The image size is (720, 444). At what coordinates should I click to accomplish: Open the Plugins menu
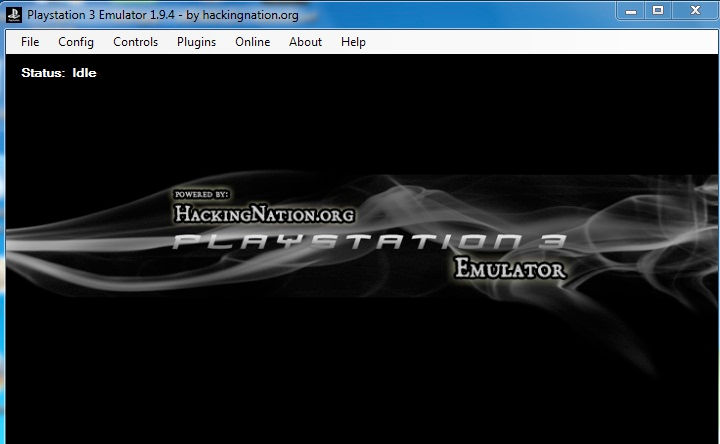click(x=197, y=42)
